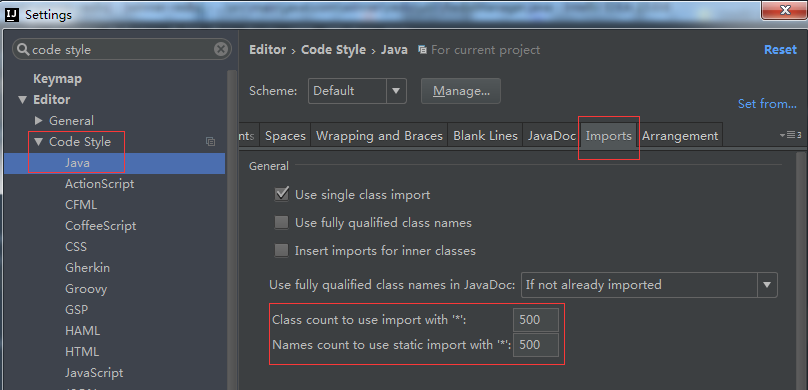Click the search magnifier icon

23,49
